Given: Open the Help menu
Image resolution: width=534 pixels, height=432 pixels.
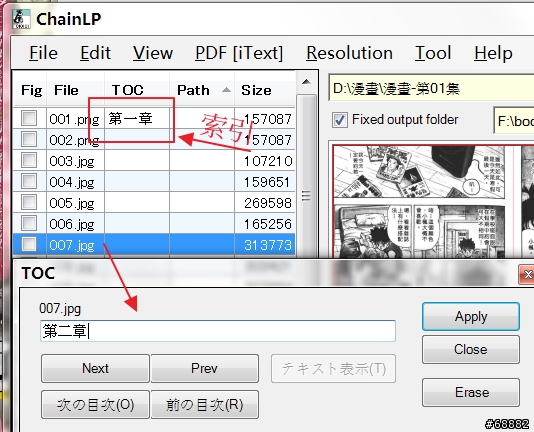Looking at the screenshot, I should click(x=493, y=53).
